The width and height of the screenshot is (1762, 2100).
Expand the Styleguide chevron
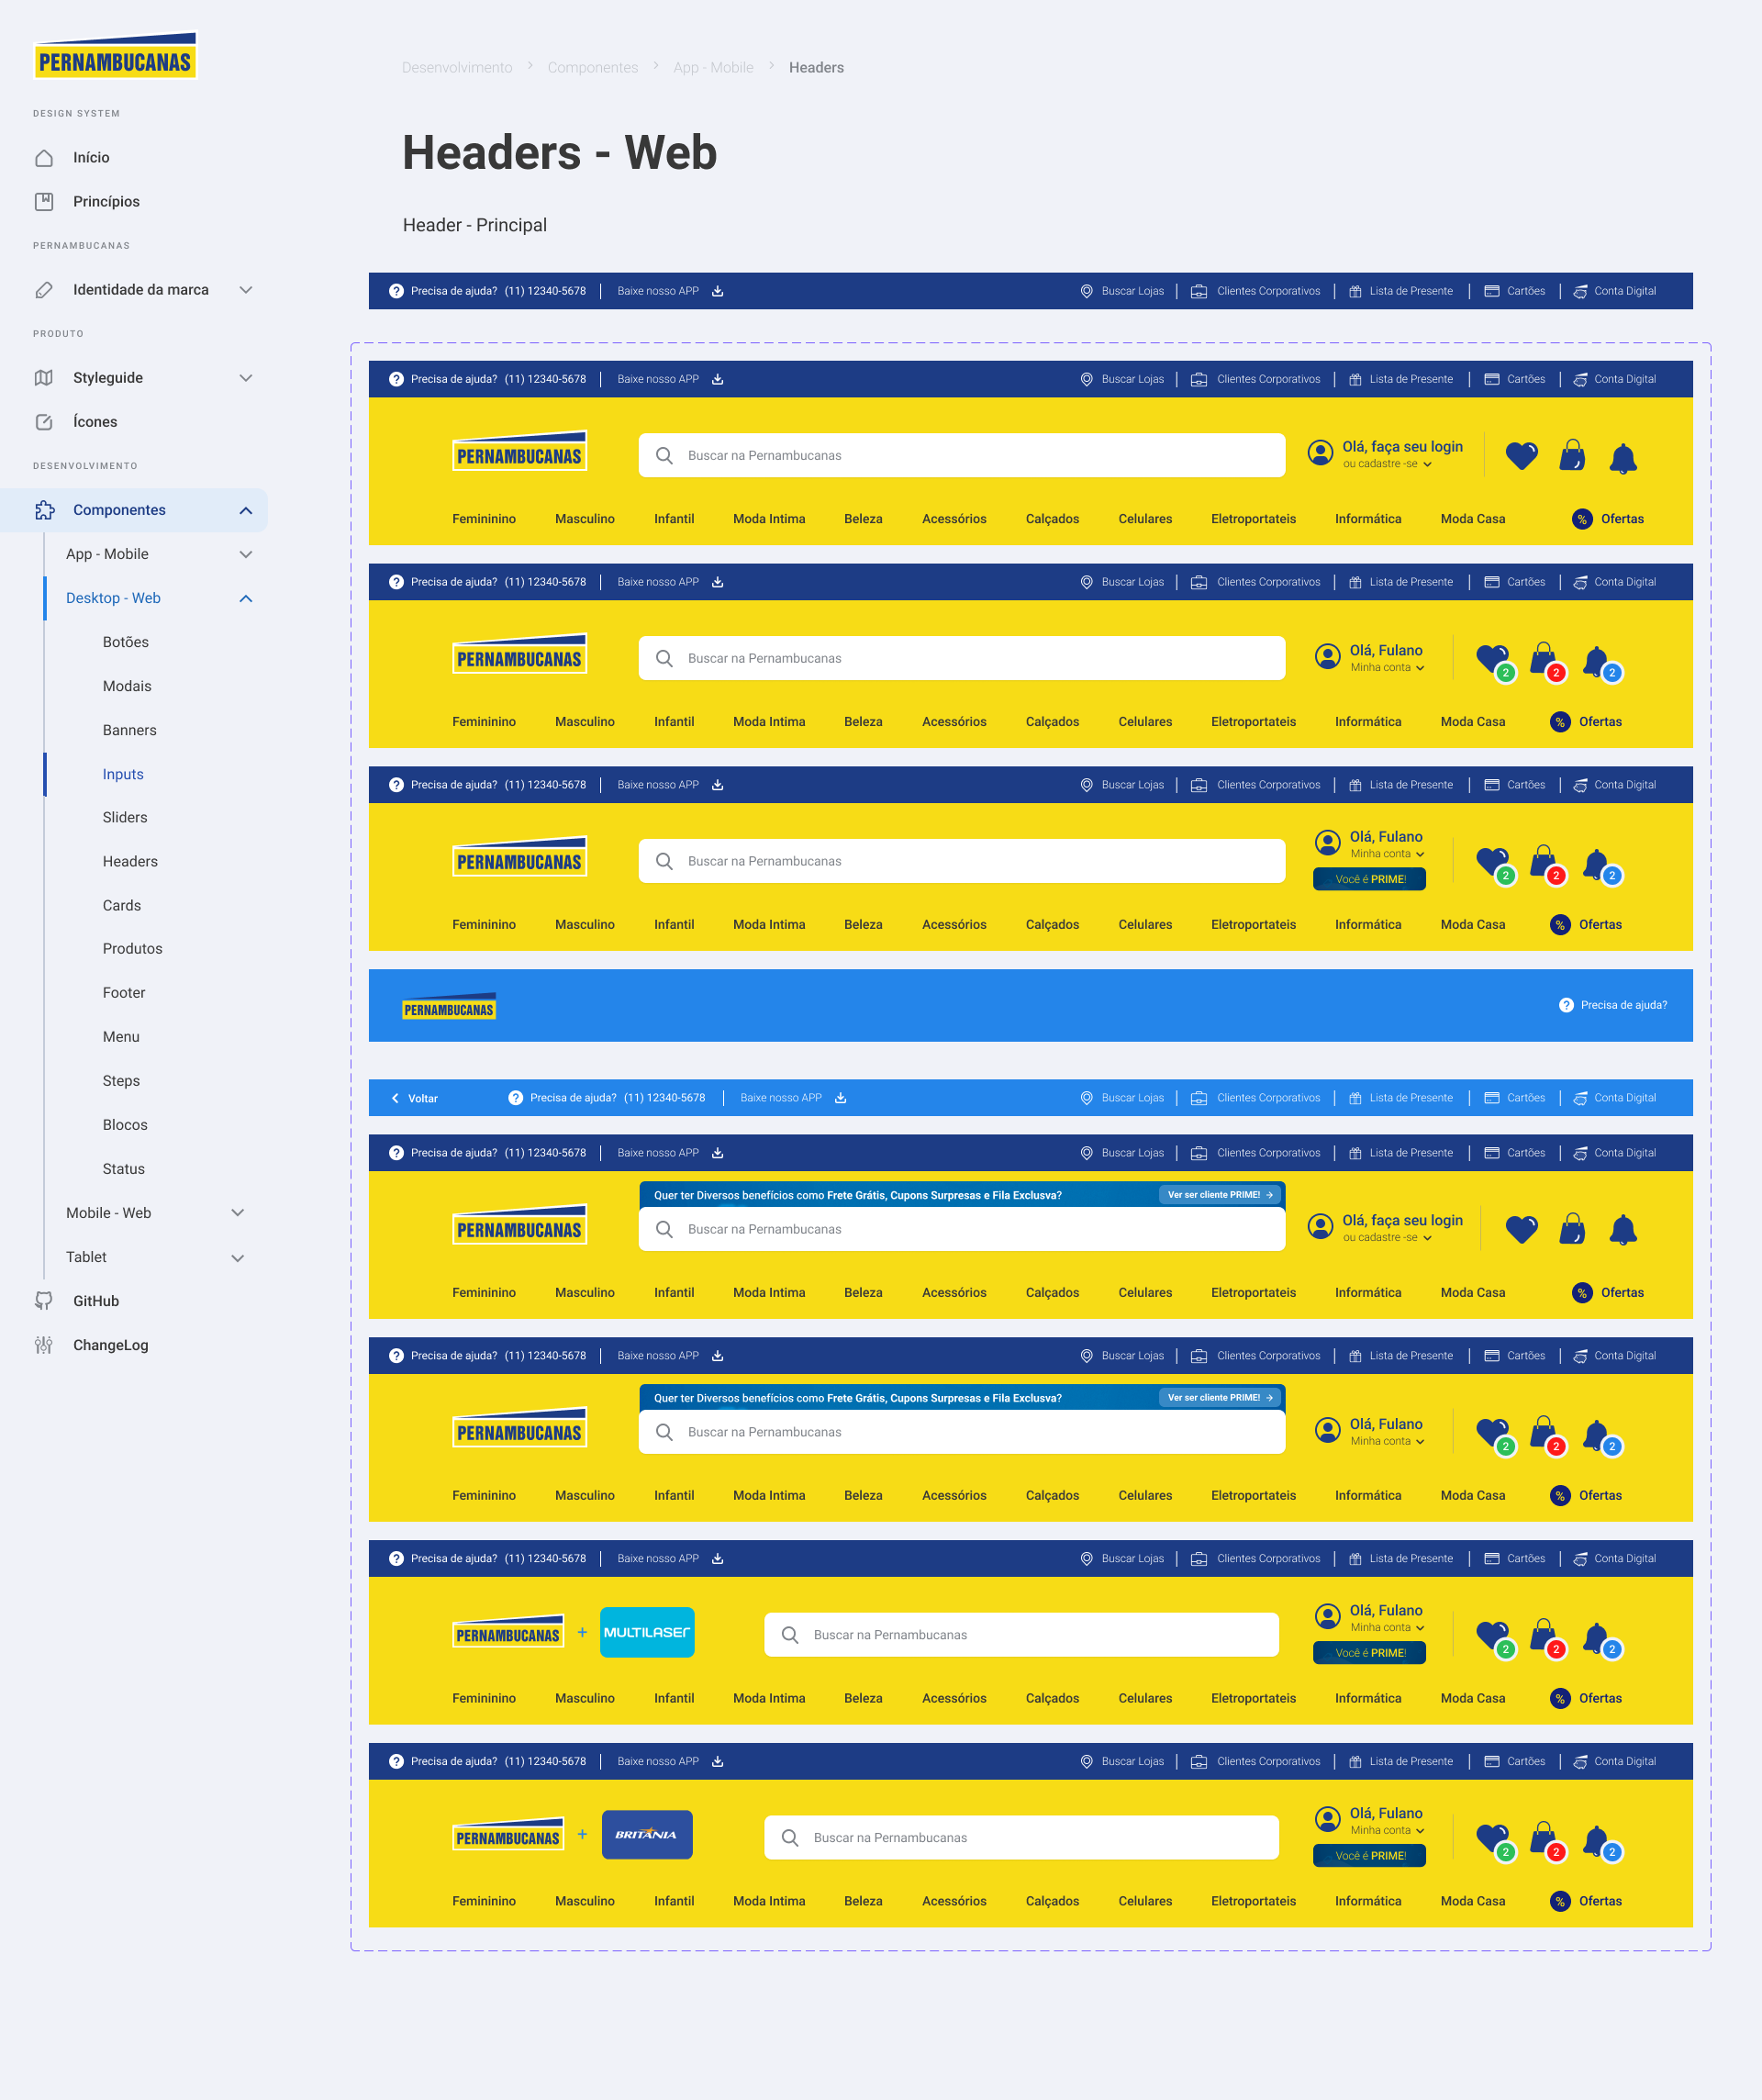click(x=246, y=378)
